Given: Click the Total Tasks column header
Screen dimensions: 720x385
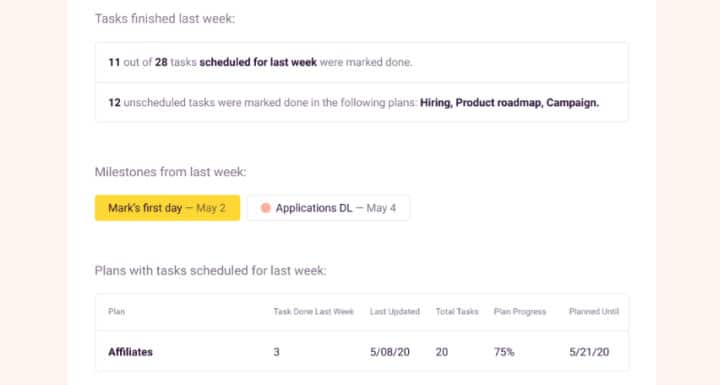Looking at the screenshot, I should (x=457, y=311).
